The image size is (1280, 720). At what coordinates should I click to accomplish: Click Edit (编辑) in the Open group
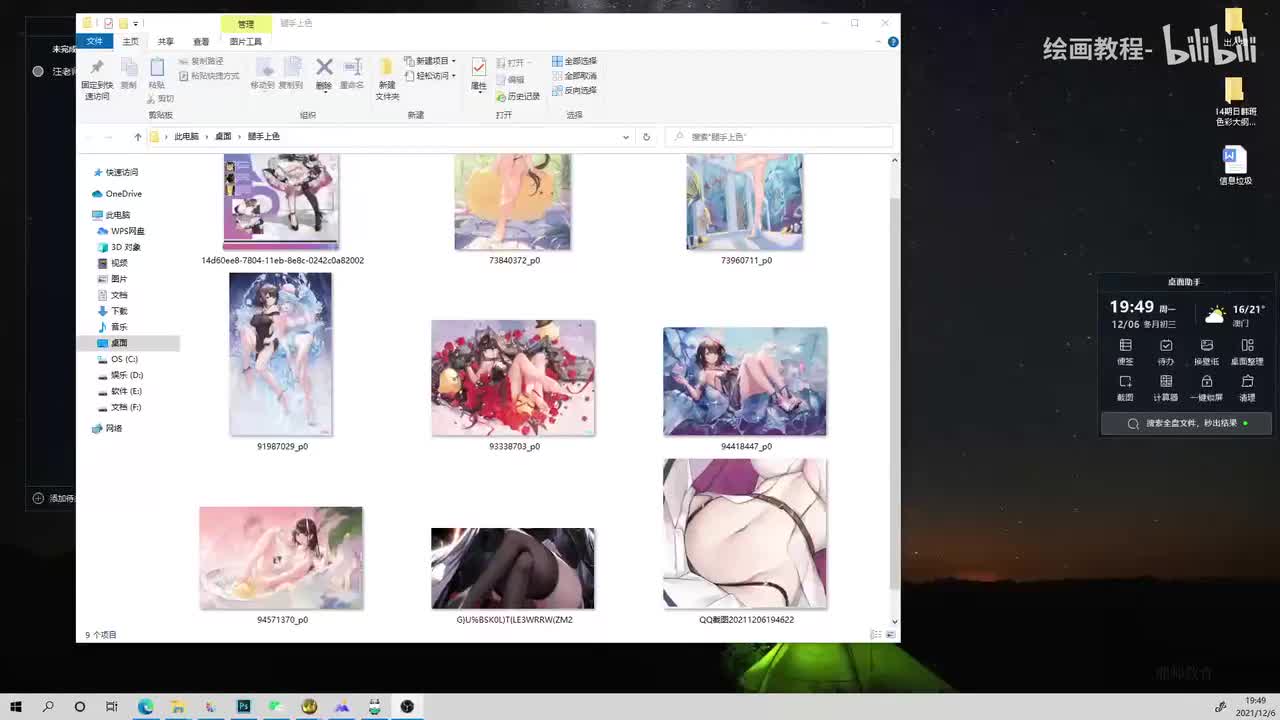[510, 80]
